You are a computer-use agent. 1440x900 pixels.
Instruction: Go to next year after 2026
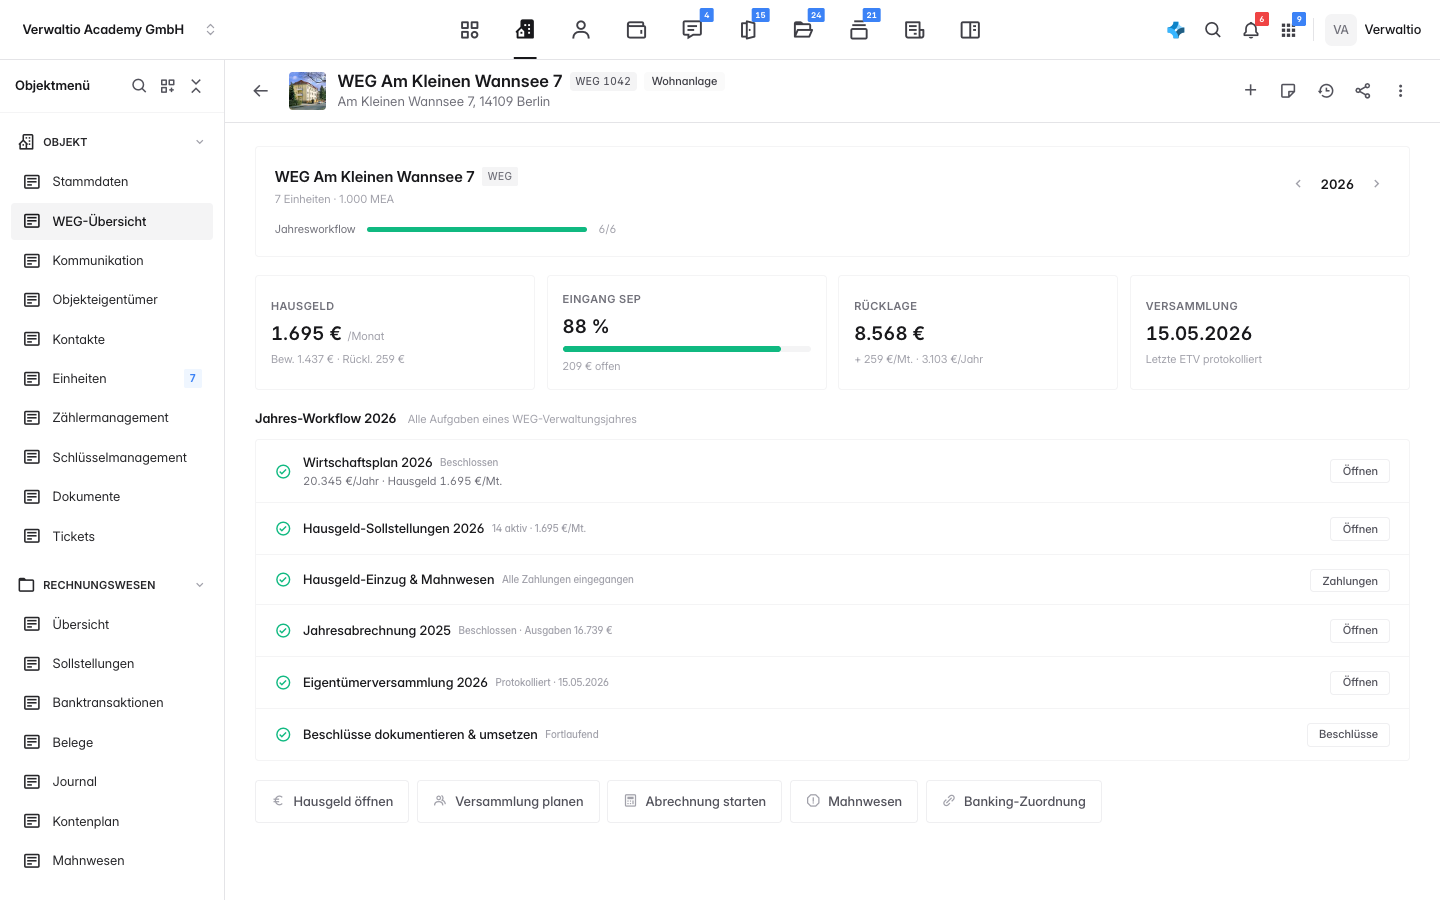tap(1377, 184)
